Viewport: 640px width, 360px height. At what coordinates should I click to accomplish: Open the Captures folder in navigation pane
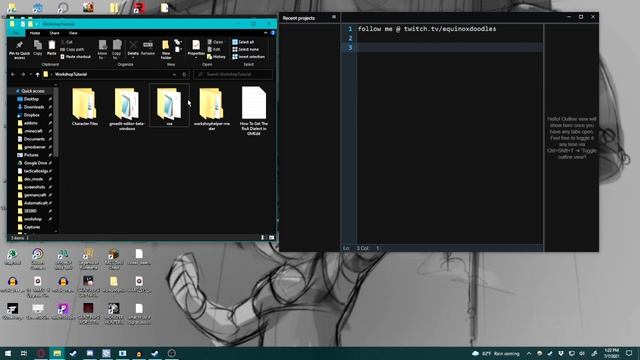coord(32,227)
